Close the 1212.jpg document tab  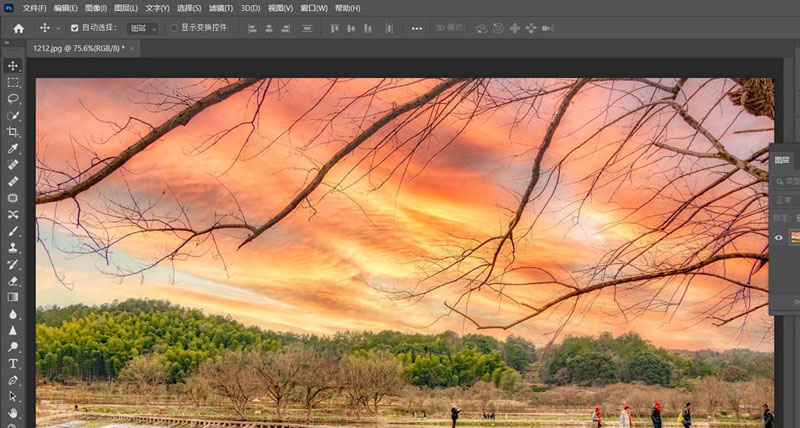click(x=134, y=48)
